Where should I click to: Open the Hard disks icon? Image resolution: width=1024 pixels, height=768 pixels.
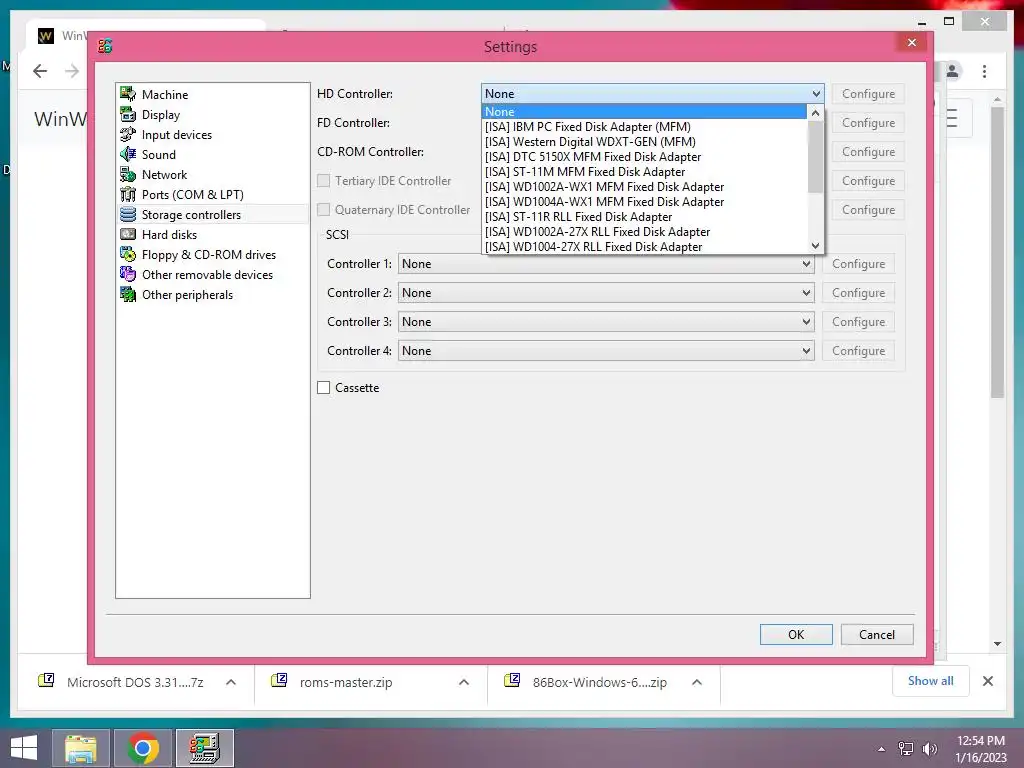pos(128,234)
